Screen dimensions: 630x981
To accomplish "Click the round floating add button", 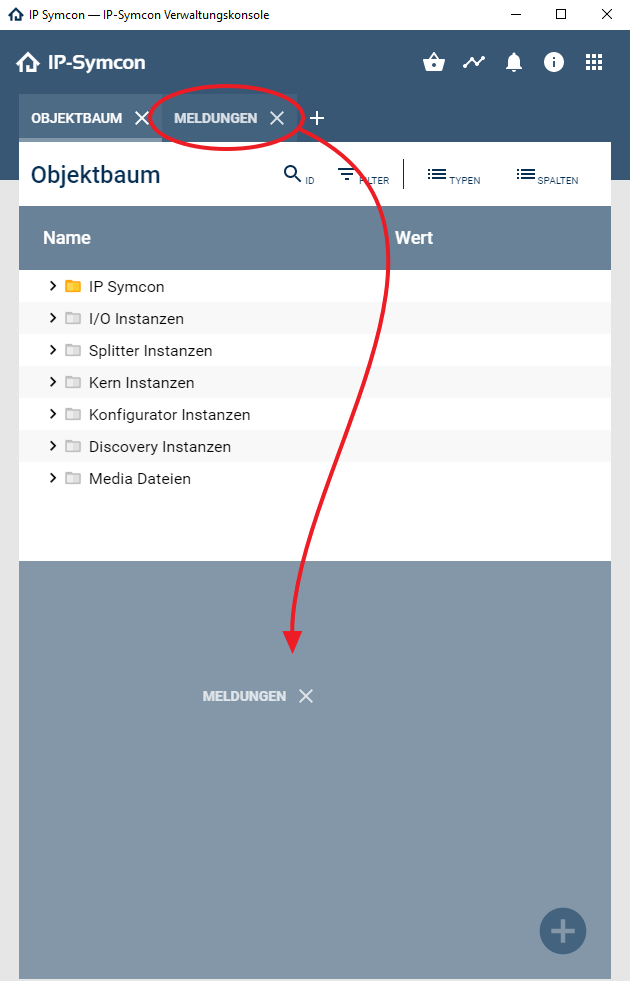I will click(563, 931).
